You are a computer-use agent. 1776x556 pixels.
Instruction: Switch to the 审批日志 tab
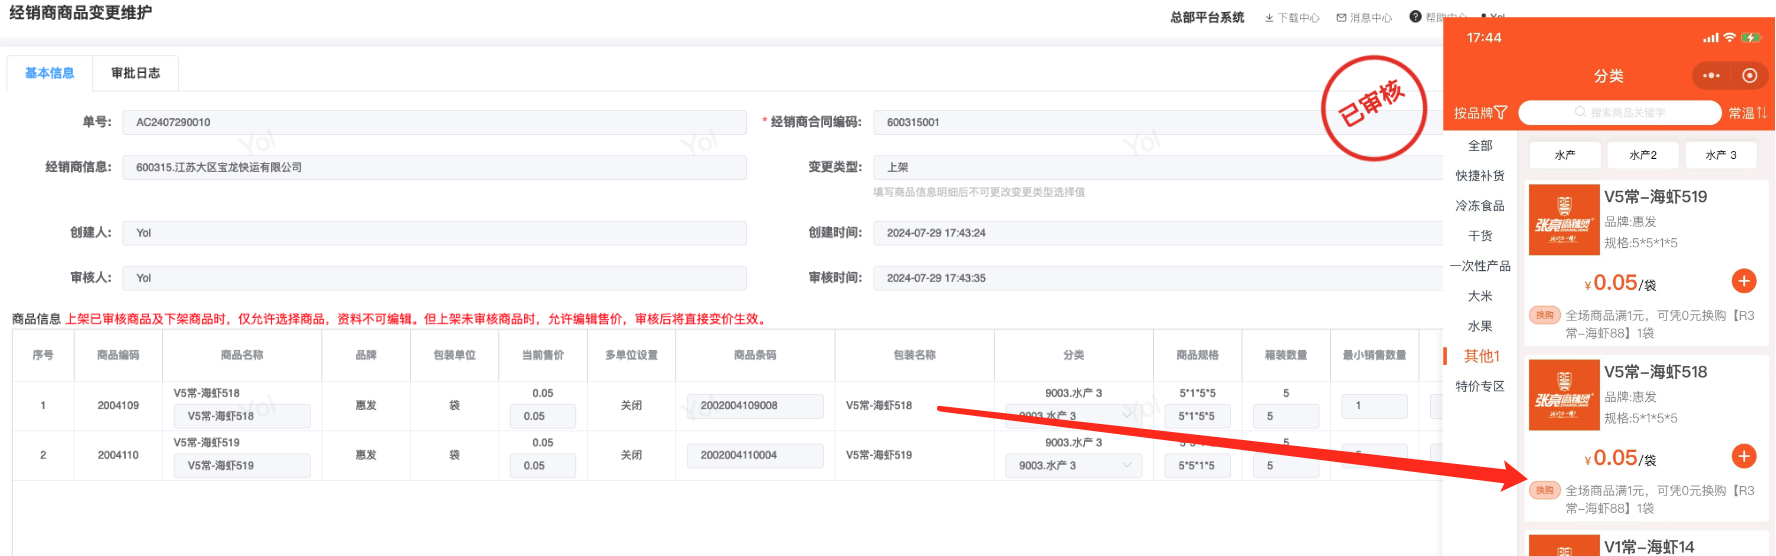click(x=136, y=73)
